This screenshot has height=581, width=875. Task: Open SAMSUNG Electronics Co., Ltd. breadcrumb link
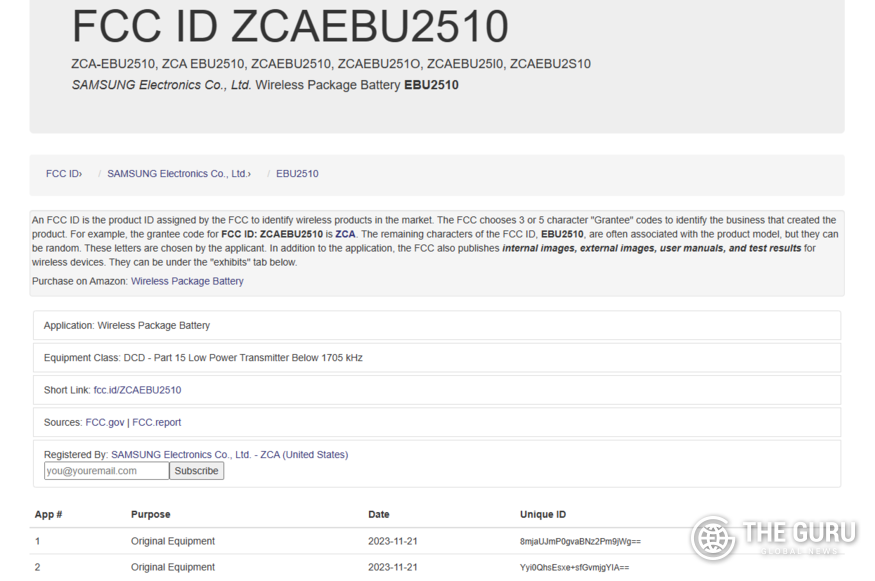(x=179, y=174)
